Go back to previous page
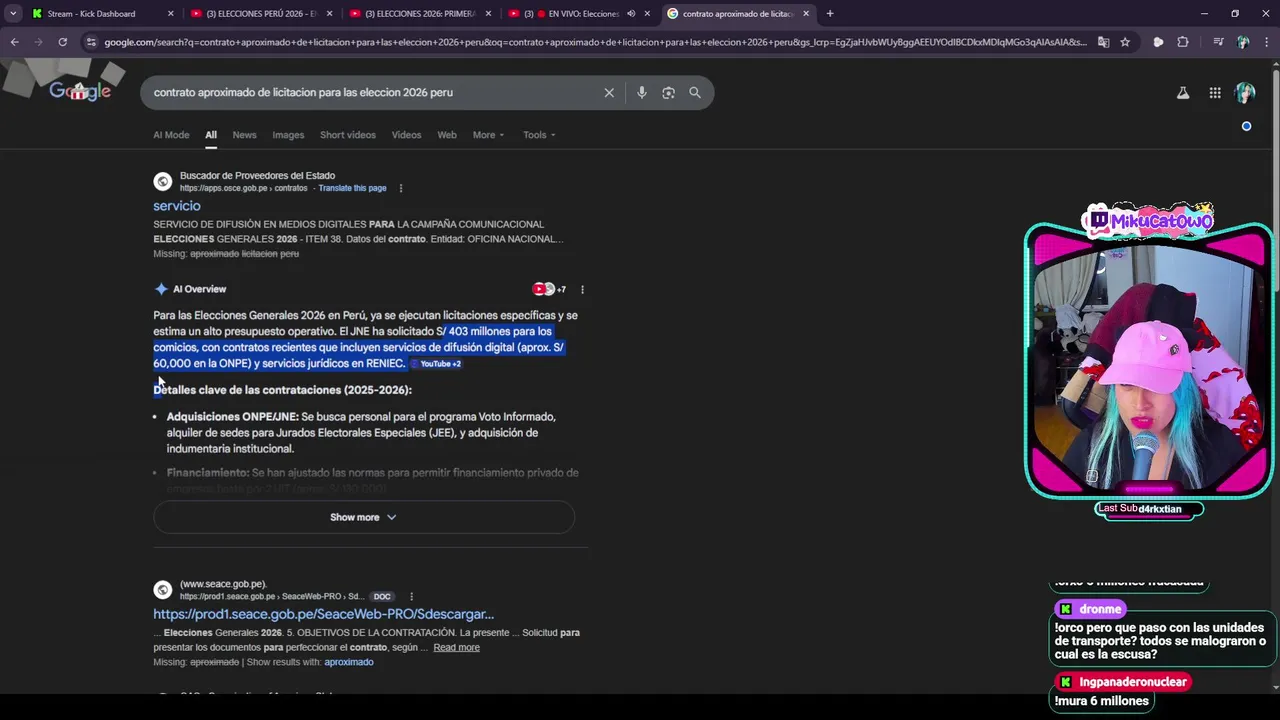Viewport: 1280px width, 720px height. (14, 42)
